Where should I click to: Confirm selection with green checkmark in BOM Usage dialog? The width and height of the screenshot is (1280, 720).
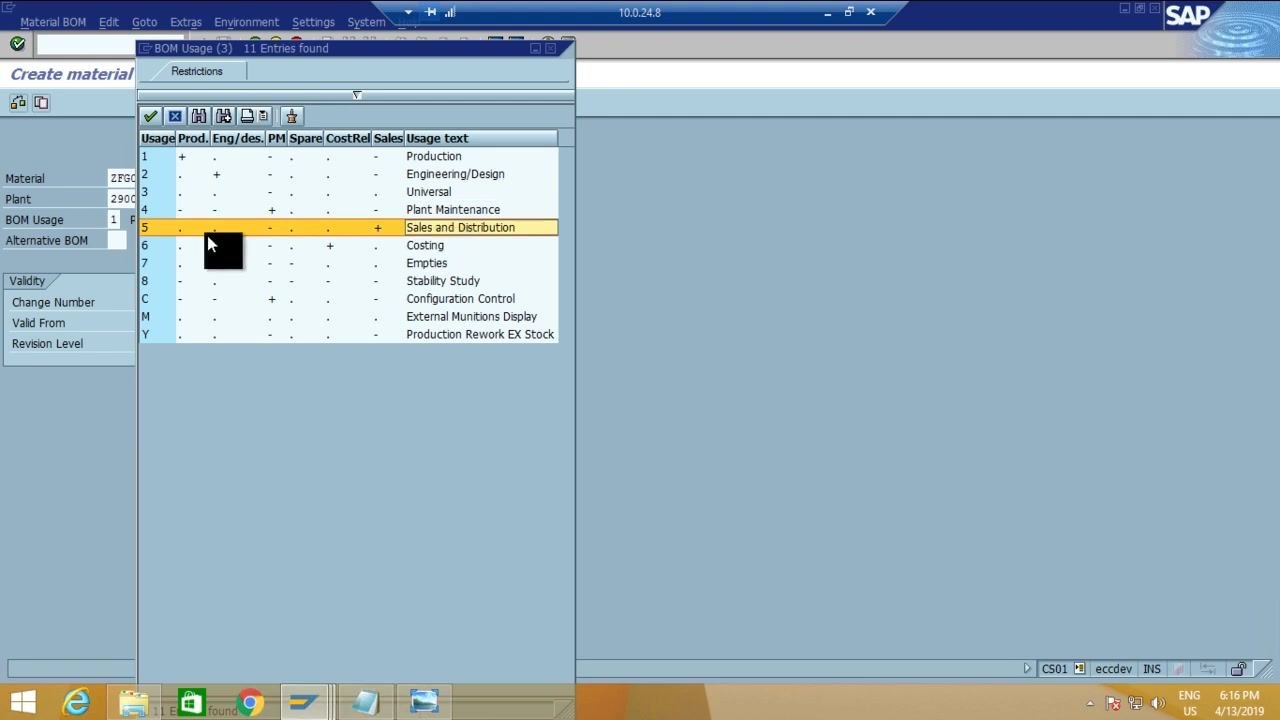point(150,116)
